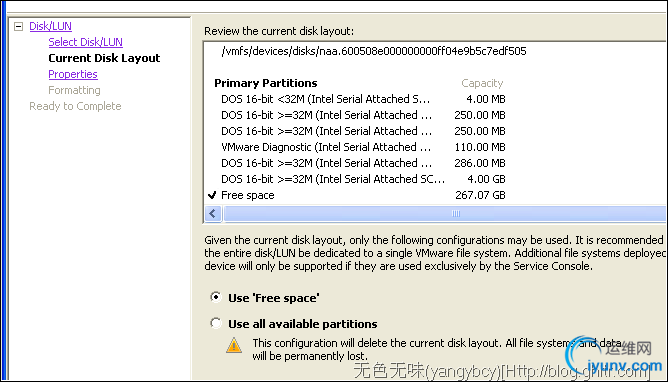Select the Use 'Free space' radio button

[x=216, y=297]
